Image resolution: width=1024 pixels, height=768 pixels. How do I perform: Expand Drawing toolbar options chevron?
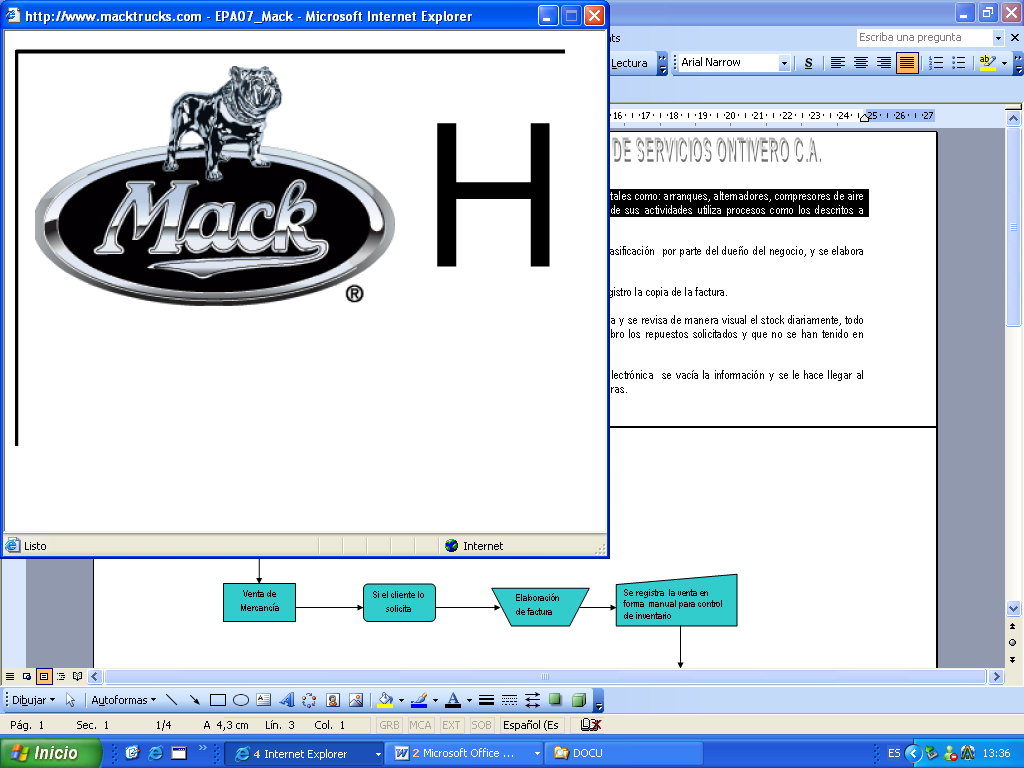[599, 701]
